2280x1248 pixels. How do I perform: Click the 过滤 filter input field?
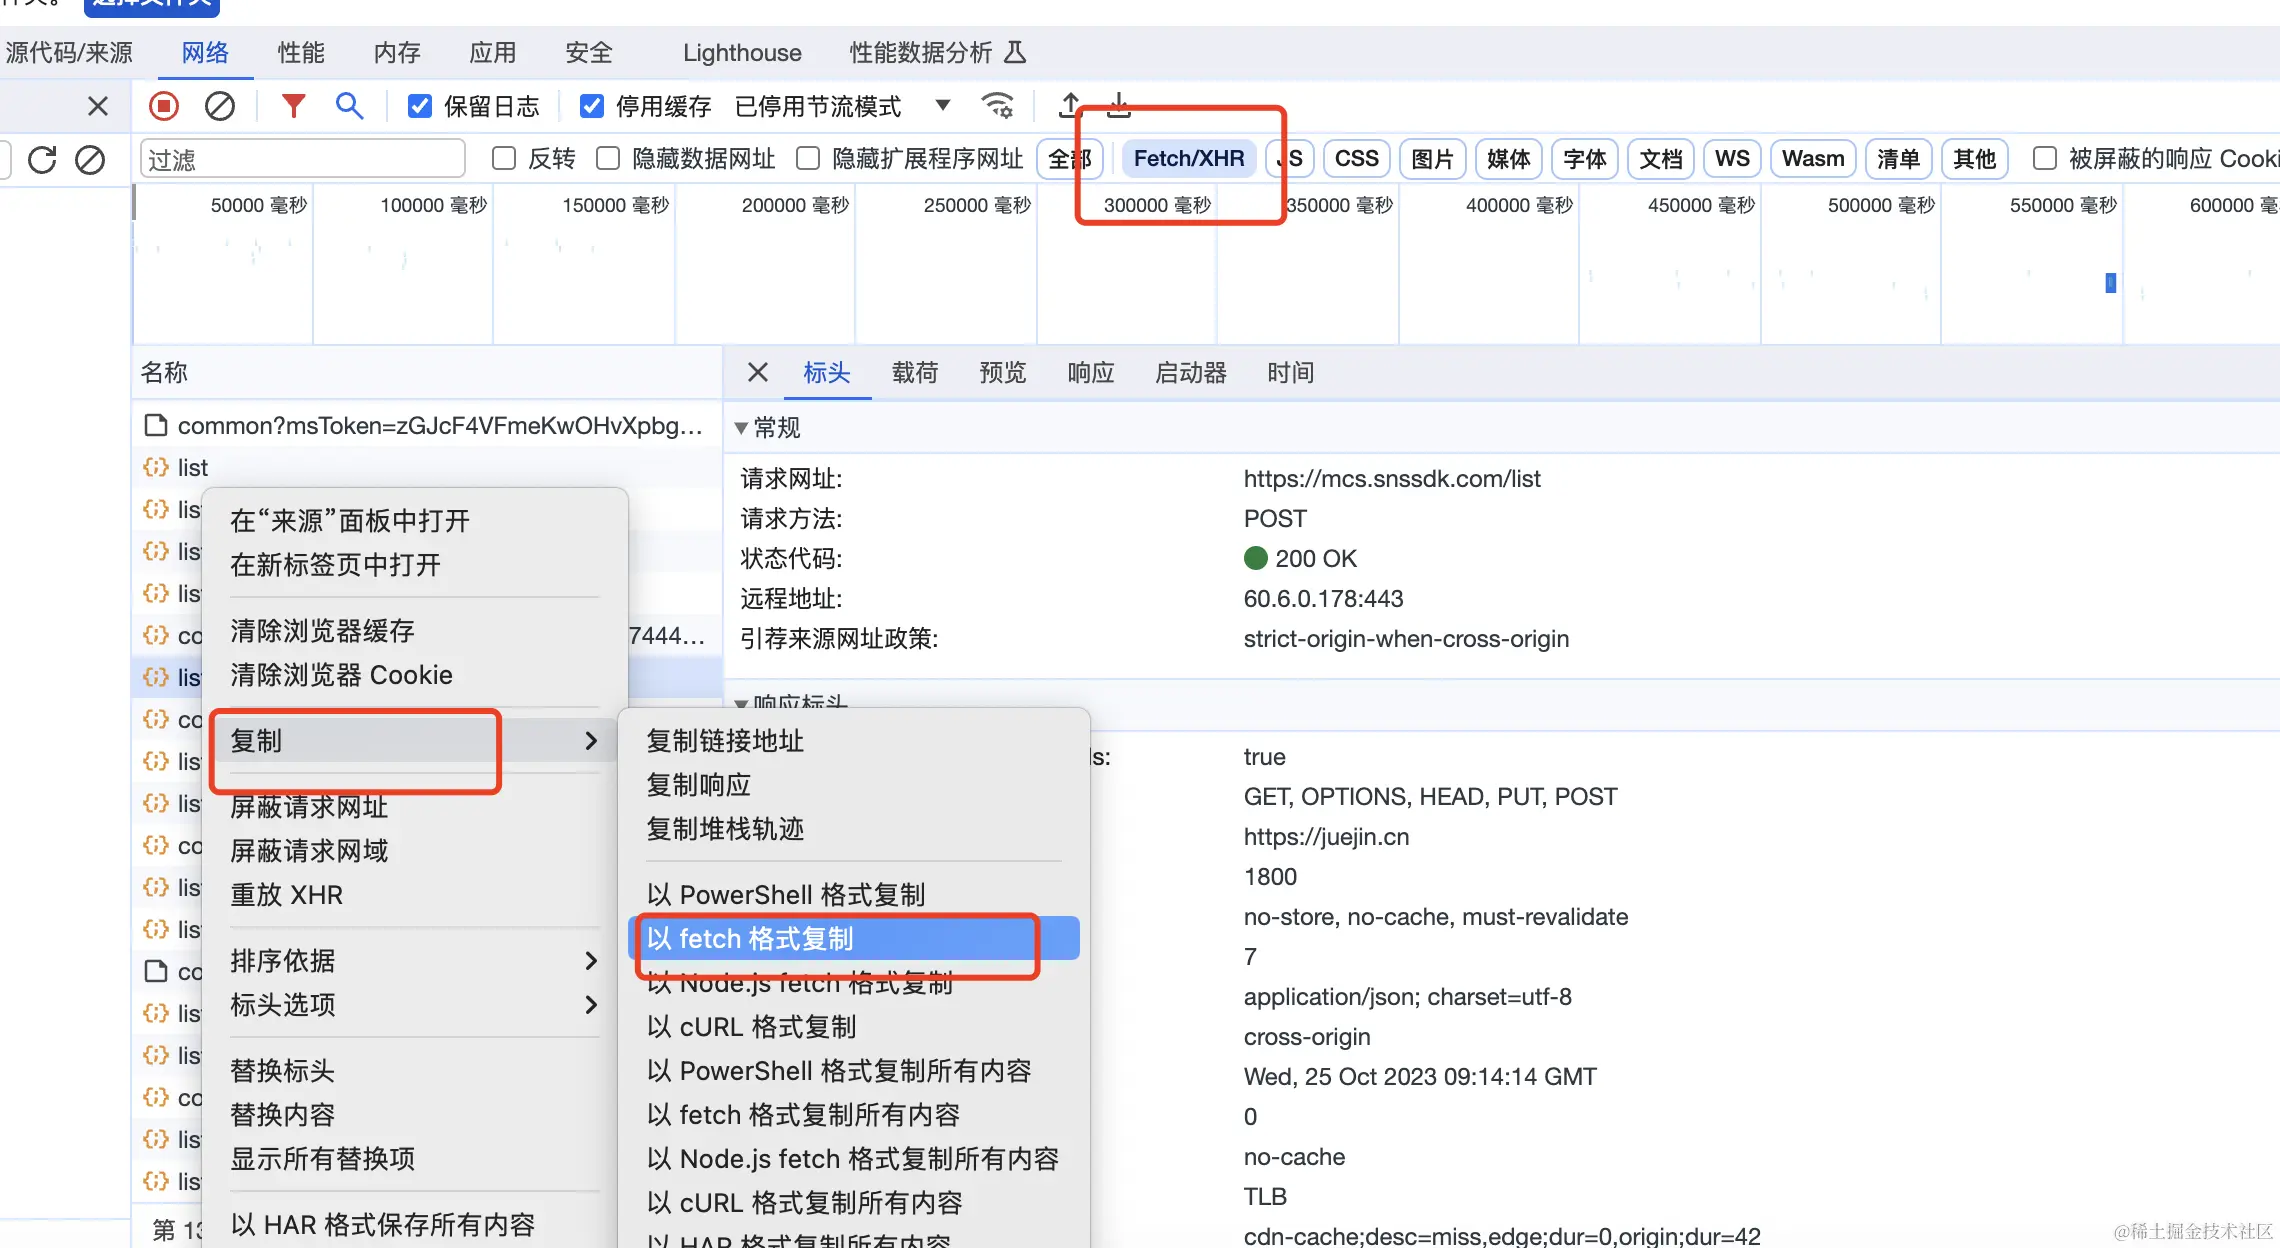(302, 159)
